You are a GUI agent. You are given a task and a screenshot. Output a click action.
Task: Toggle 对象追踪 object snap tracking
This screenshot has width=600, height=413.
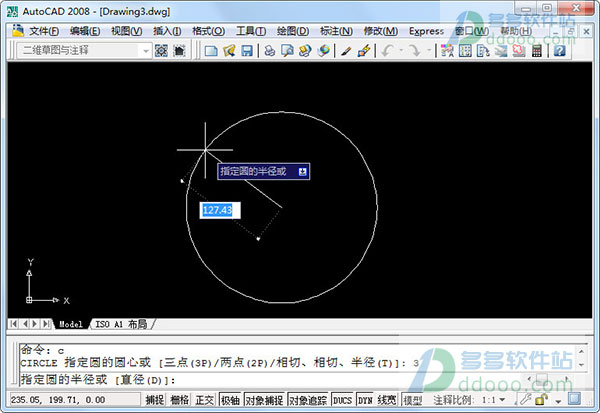[x=308, y=400]
